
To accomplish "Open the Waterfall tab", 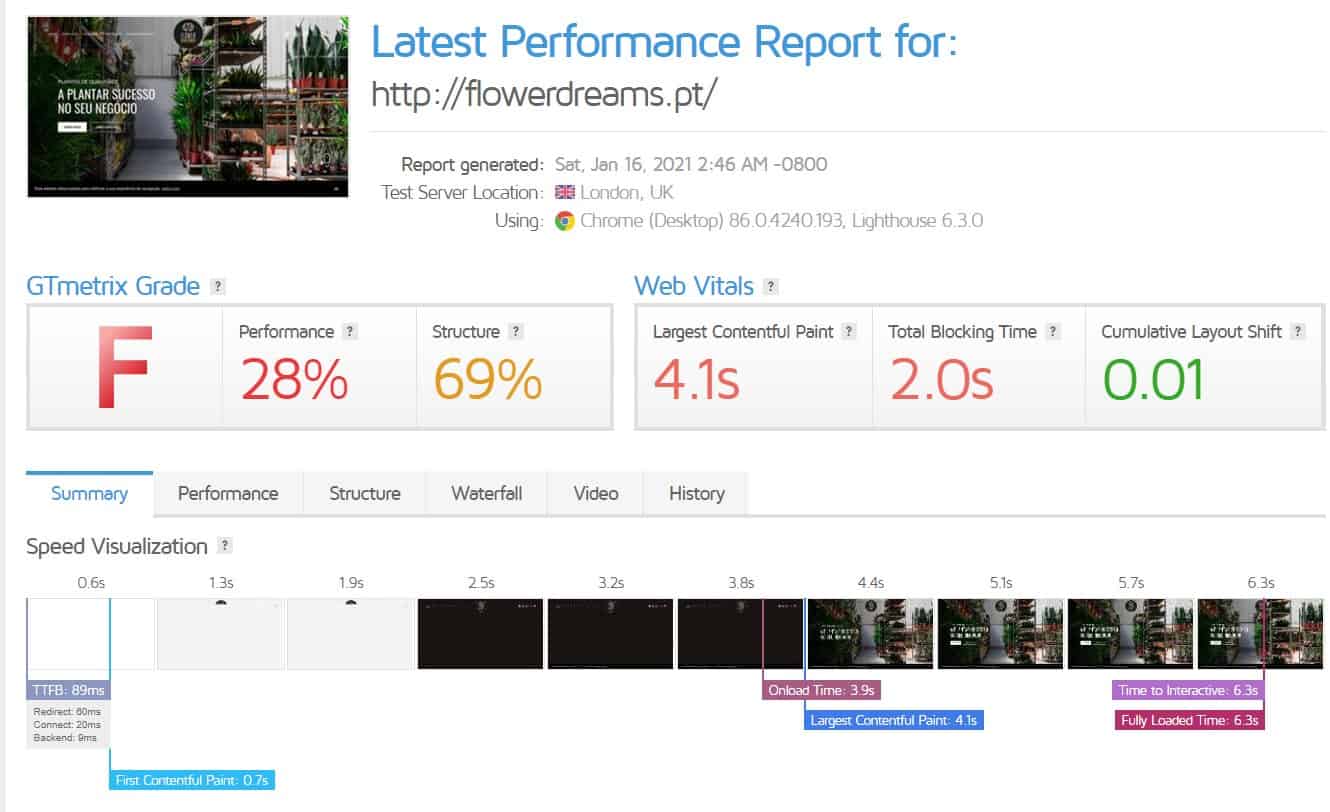I will tap(487, 494).
